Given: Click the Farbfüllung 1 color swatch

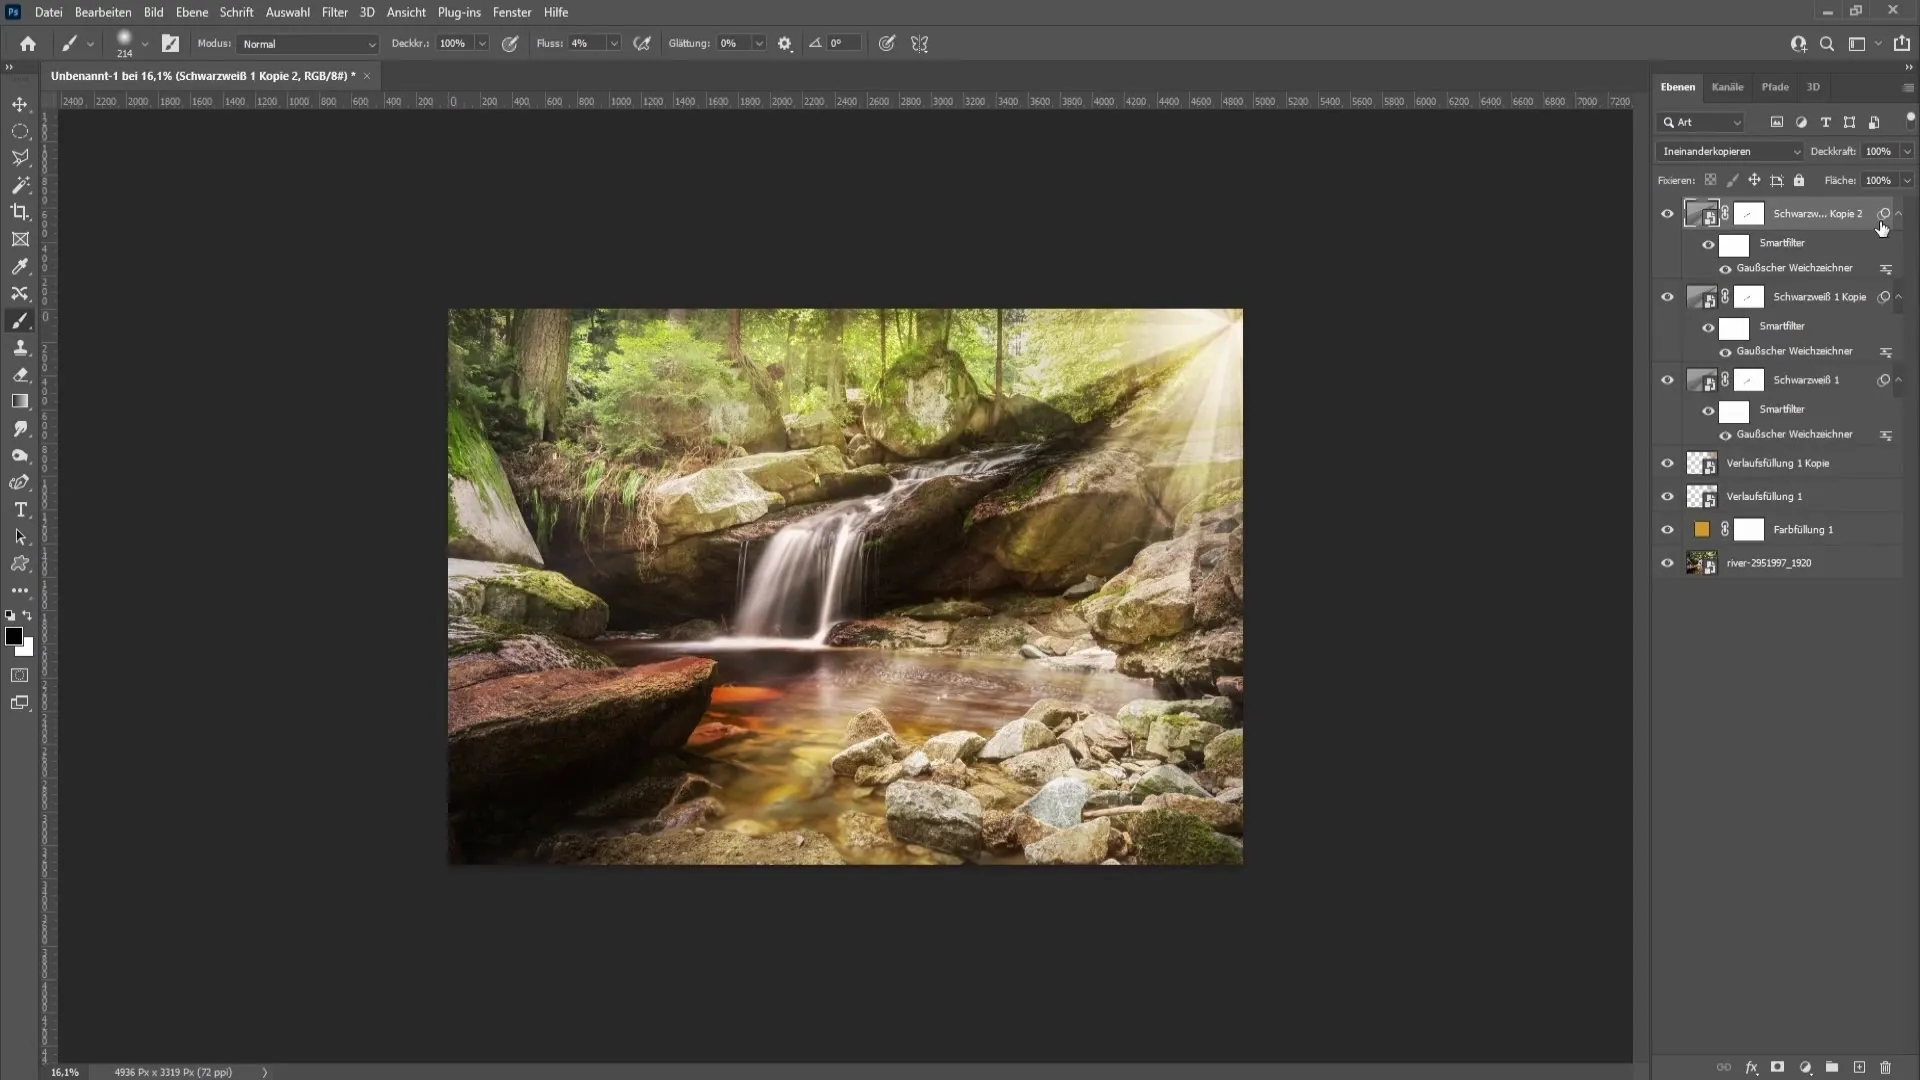Looking at the screenshot, I should click(1701, 529).
